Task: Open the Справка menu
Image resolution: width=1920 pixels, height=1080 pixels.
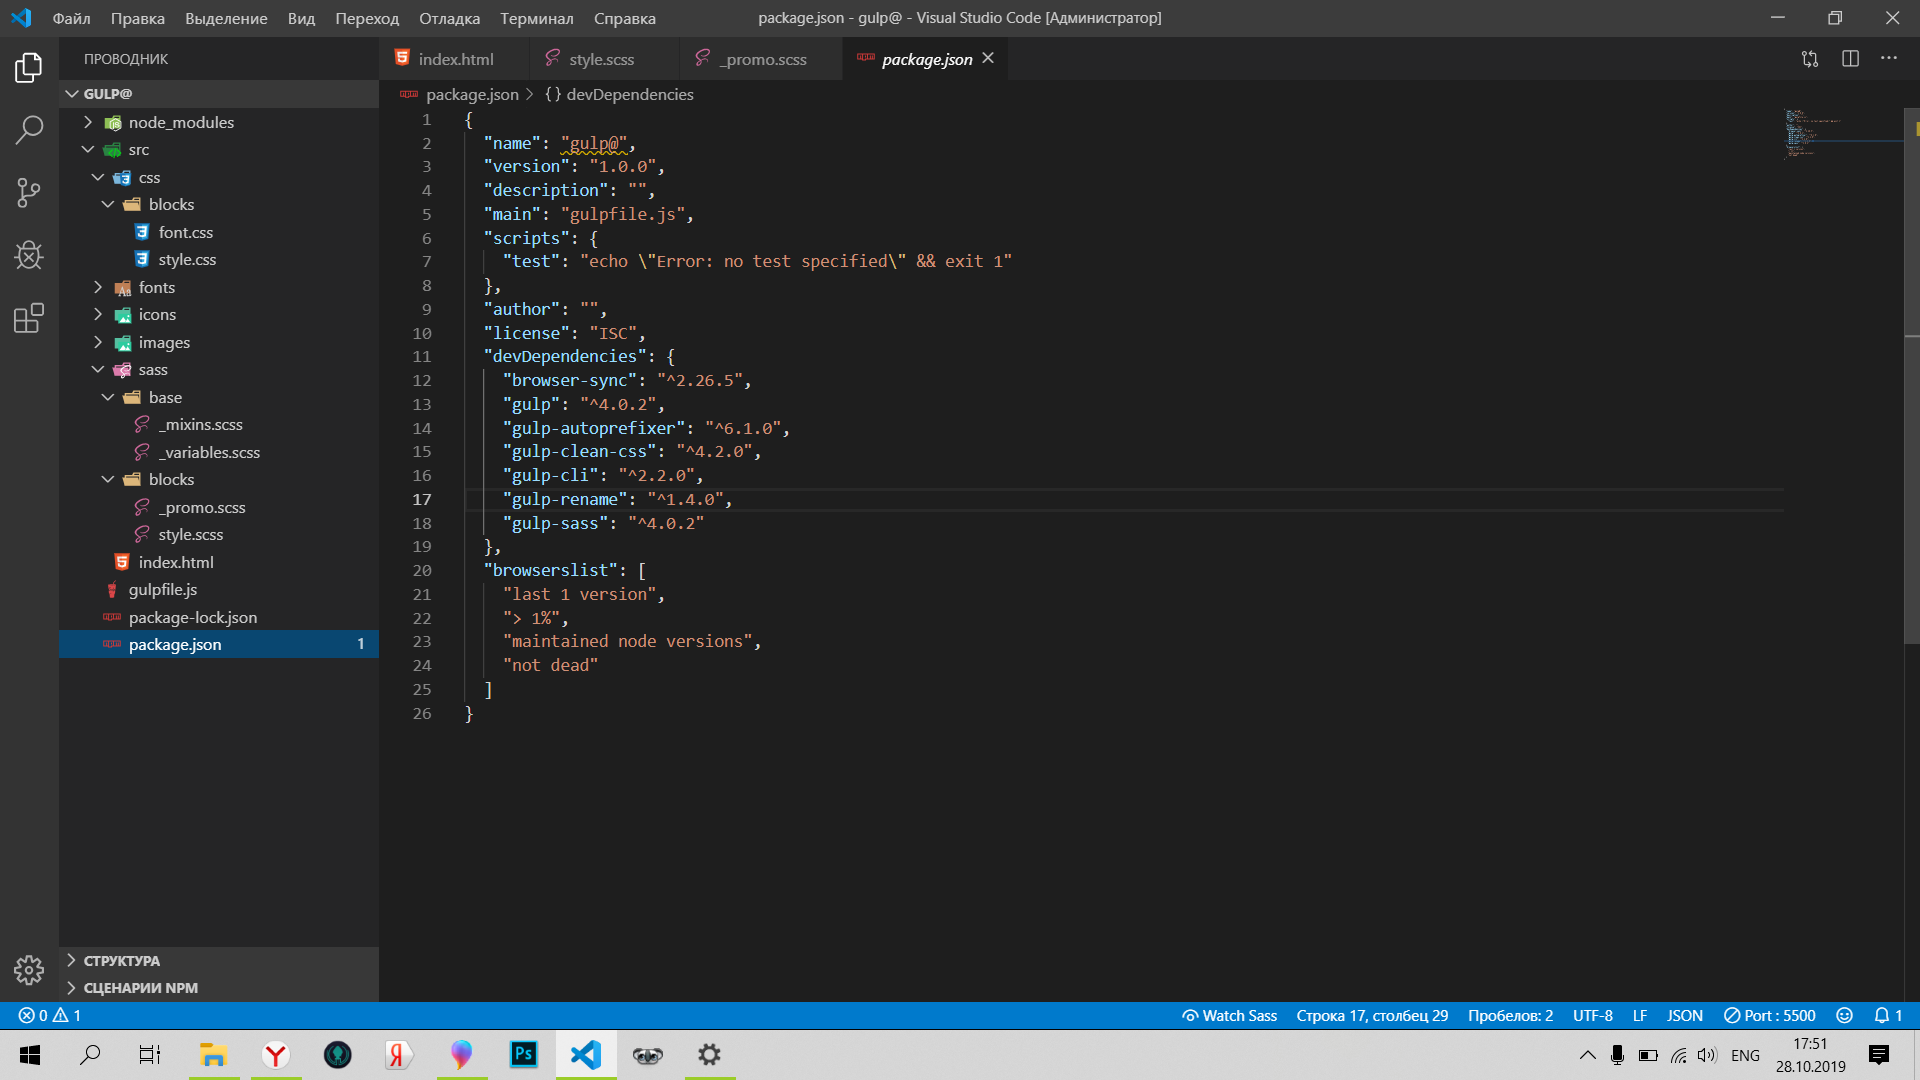Action: coord(624,18)
